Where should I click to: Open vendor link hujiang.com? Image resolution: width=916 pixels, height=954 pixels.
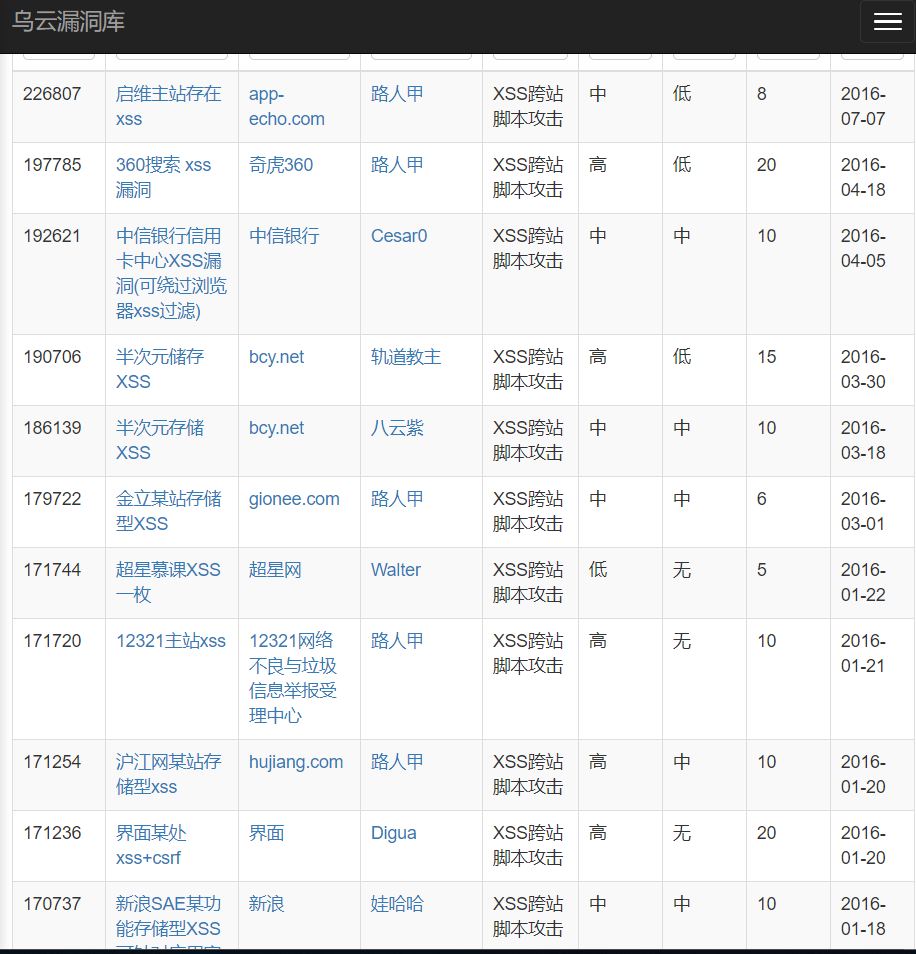tap(296, 762)
